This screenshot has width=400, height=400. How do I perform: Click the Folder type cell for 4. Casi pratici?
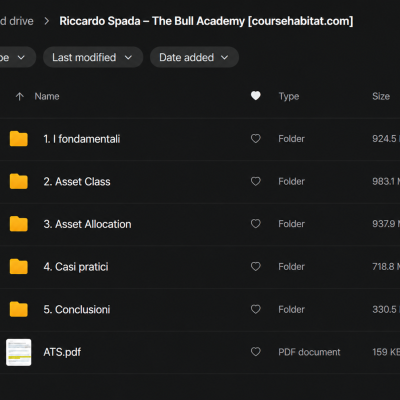click(x=292, y=267)
